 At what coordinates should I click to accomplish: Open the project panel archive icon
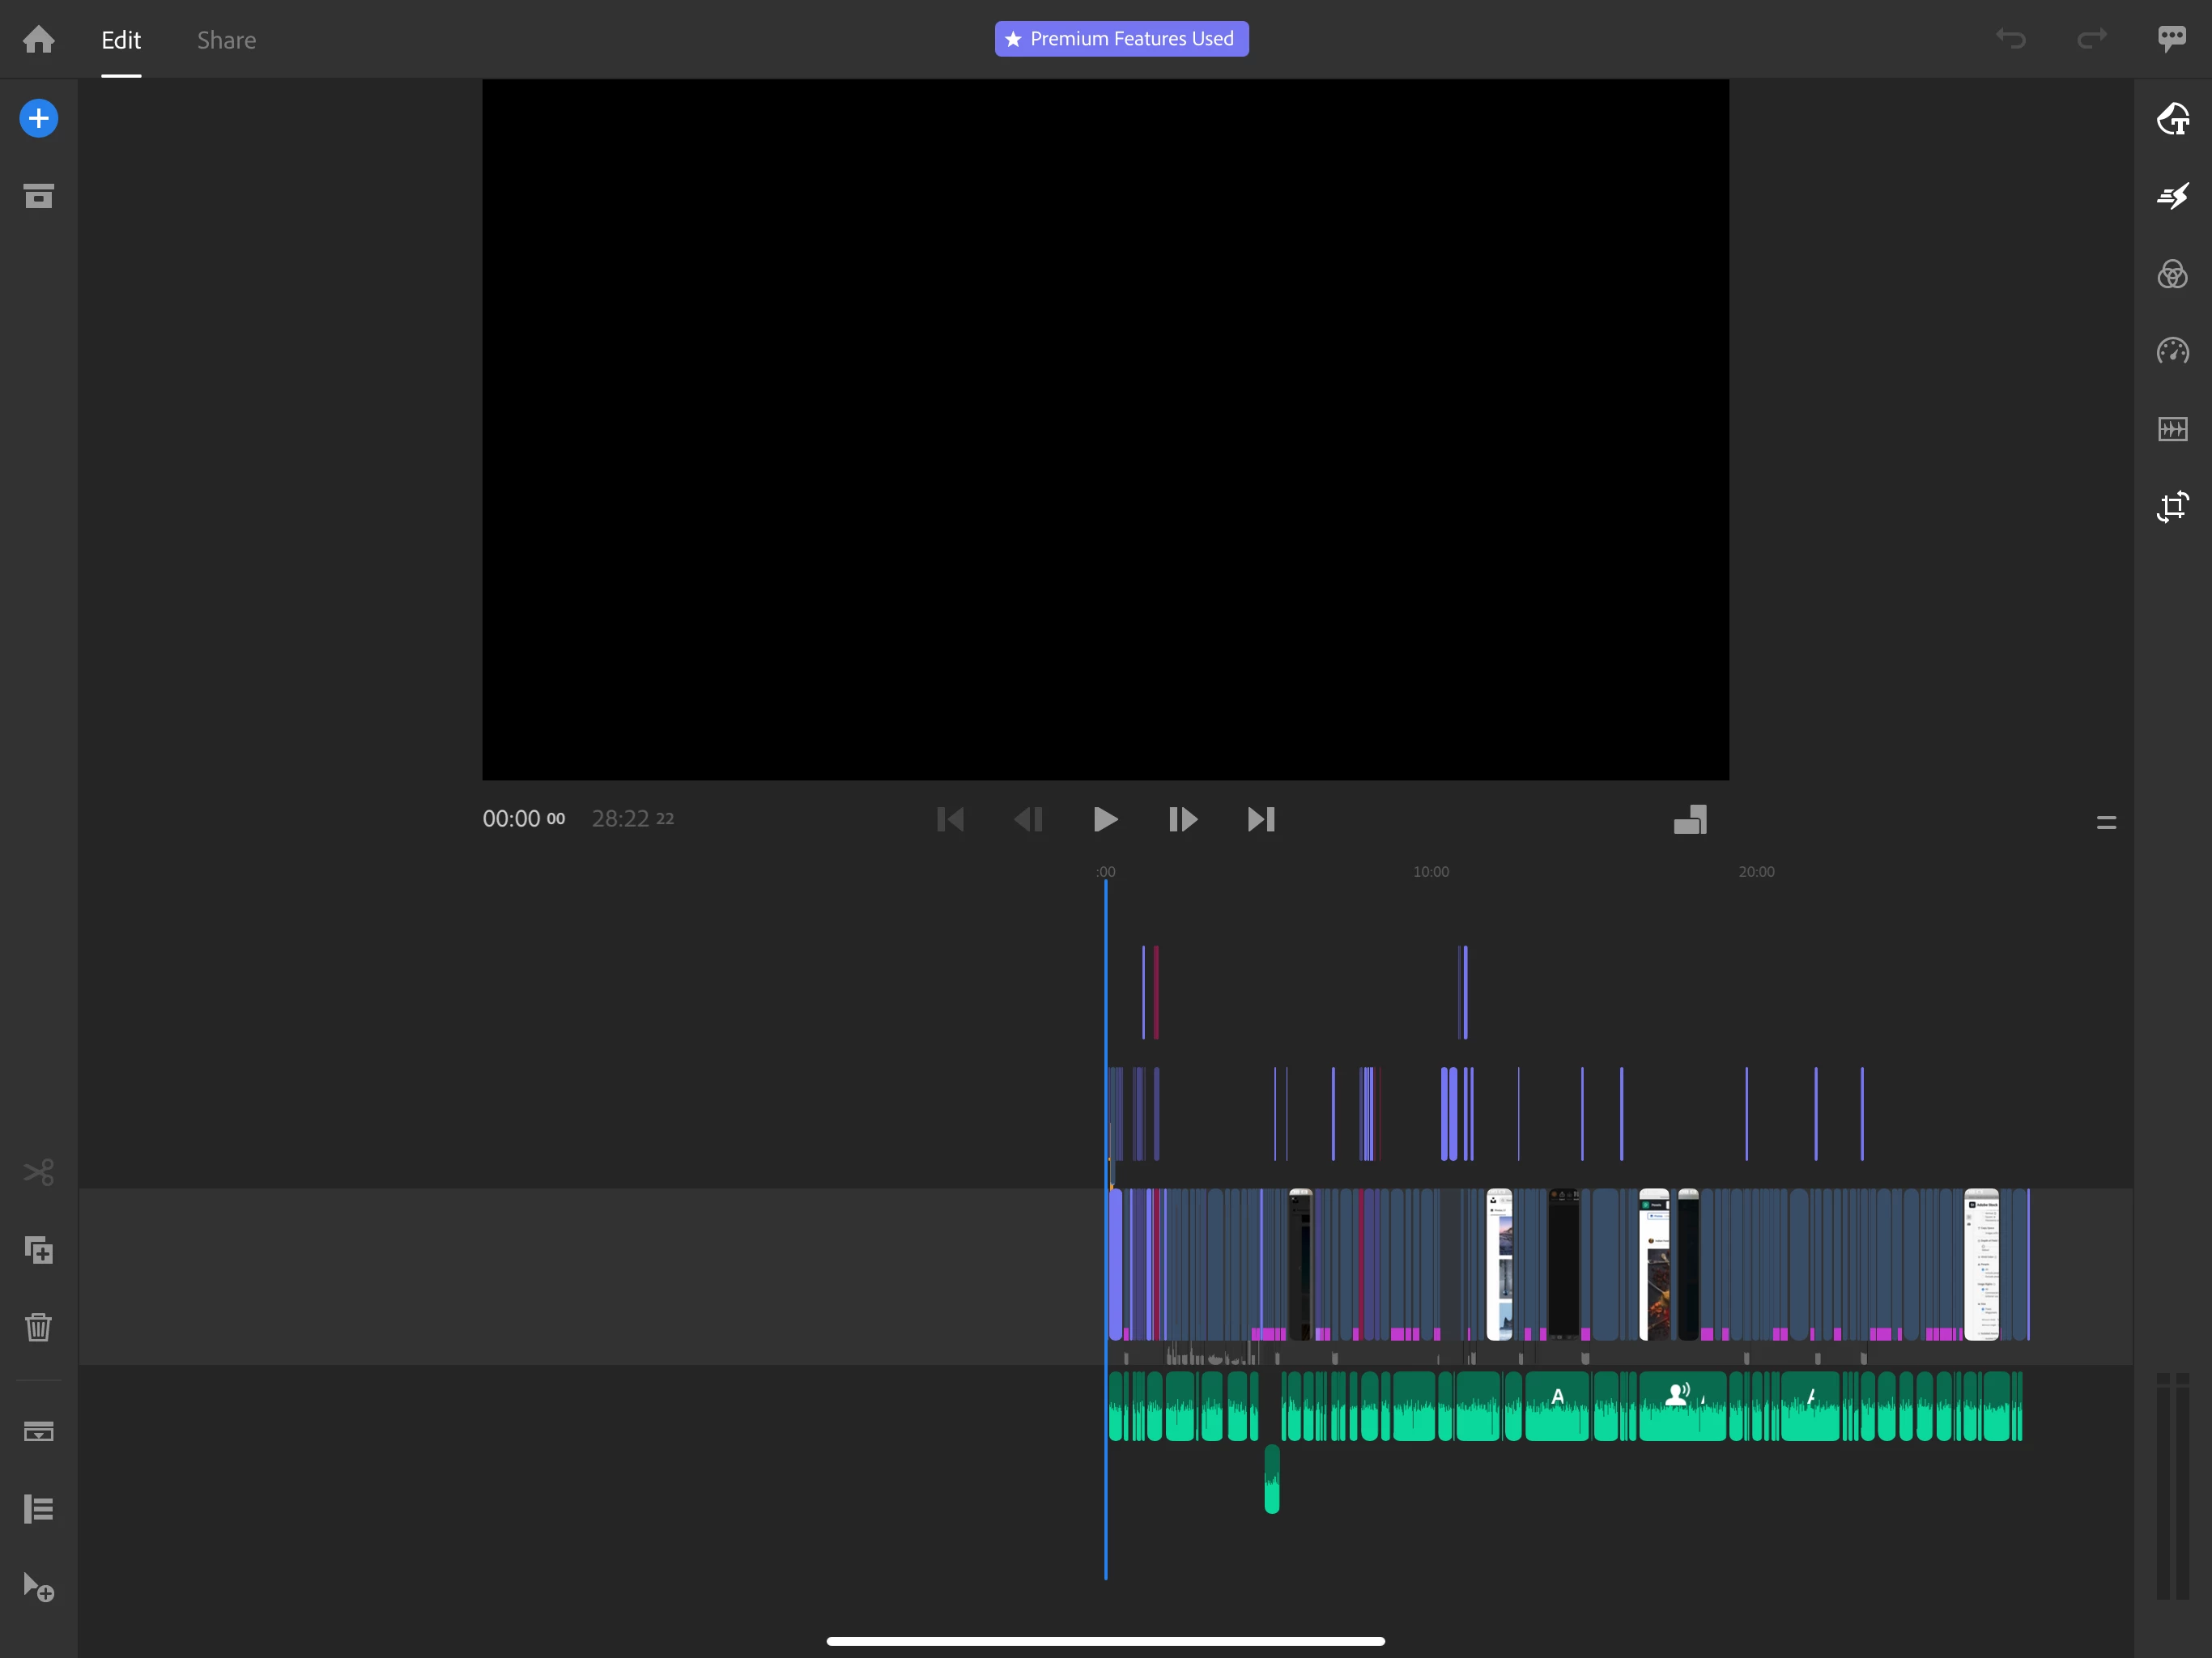38,196
